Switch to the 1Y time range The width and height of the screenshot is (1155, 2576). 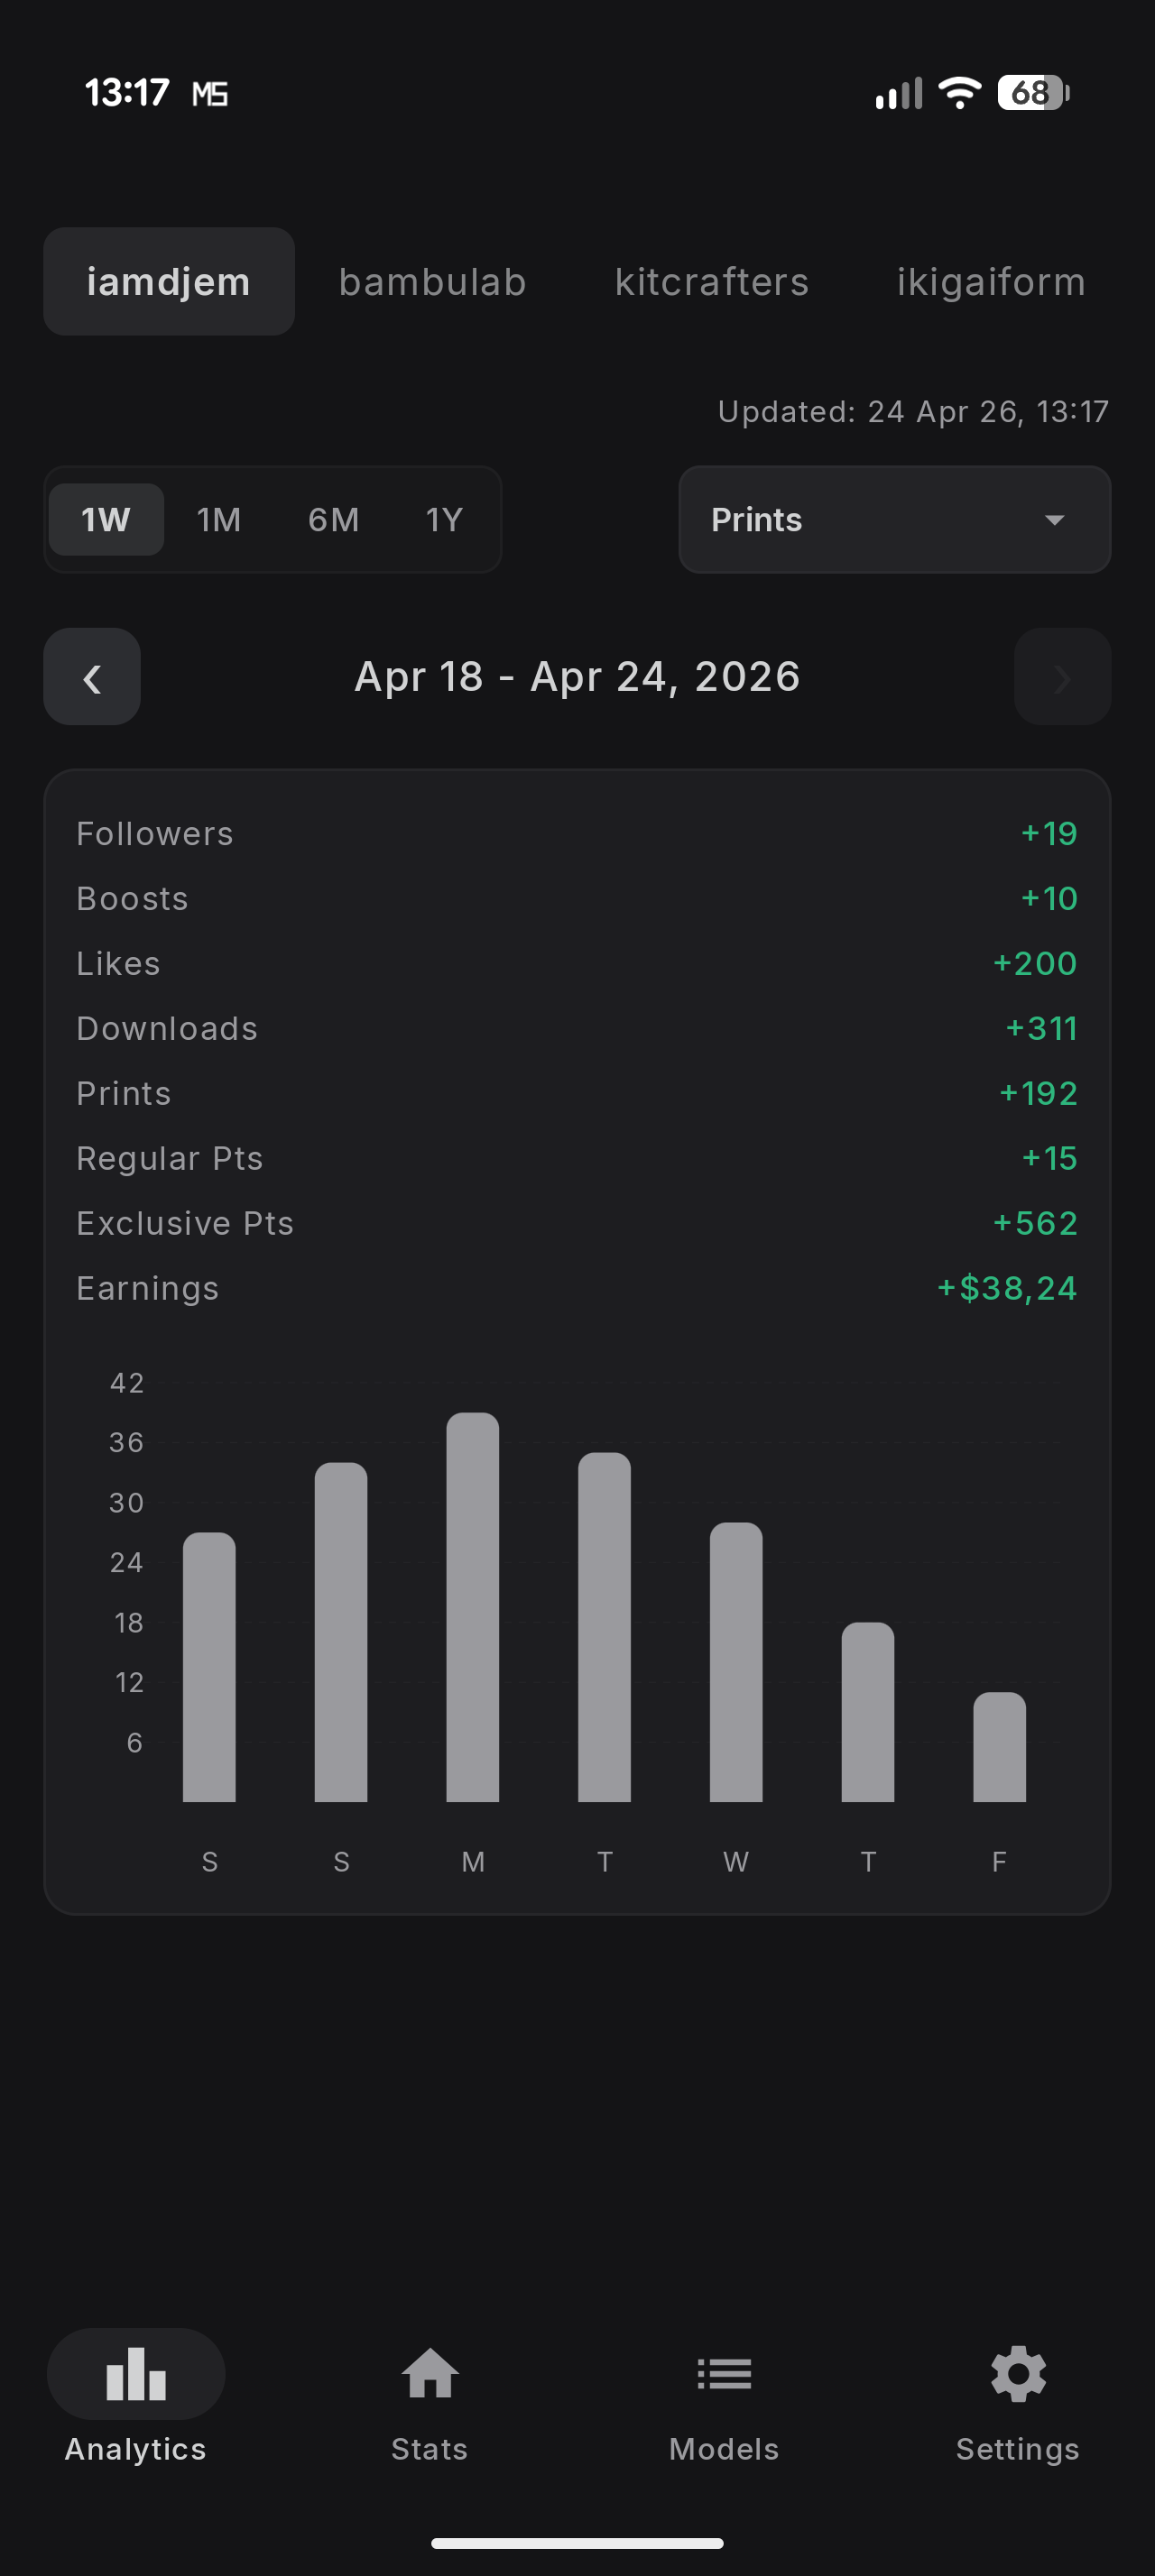tap(444, 520)
